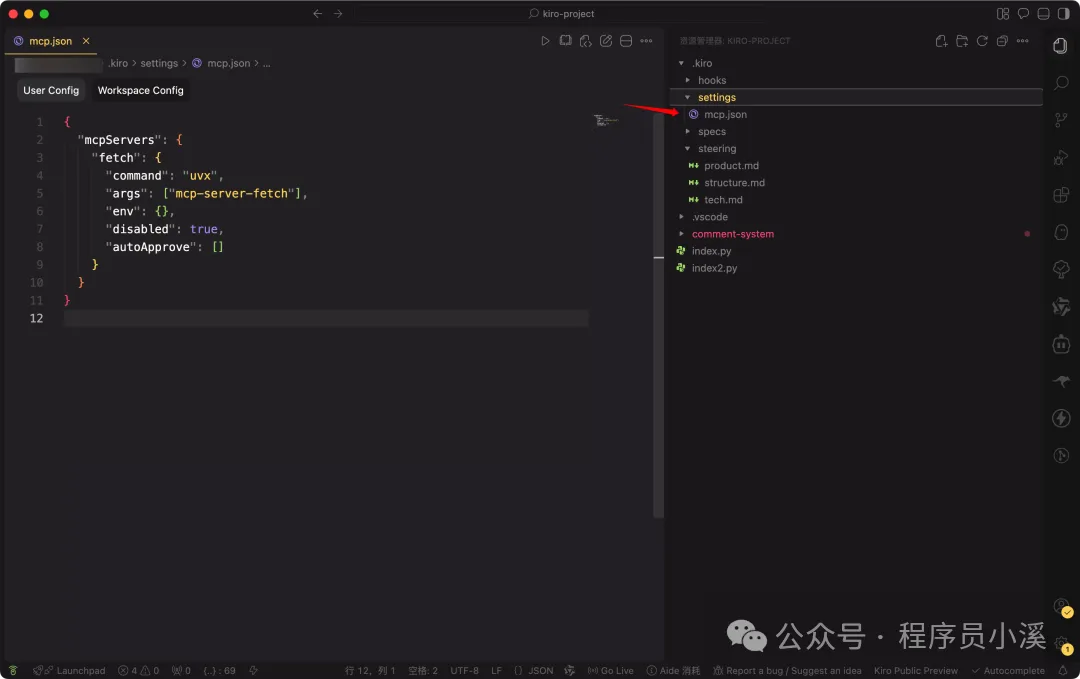Image resolution: width=1080 pixels, height=679 pixels.
Task: Open the Explorer view in the activity bar
Action: pyautogui.click(x=1061, y=45)
